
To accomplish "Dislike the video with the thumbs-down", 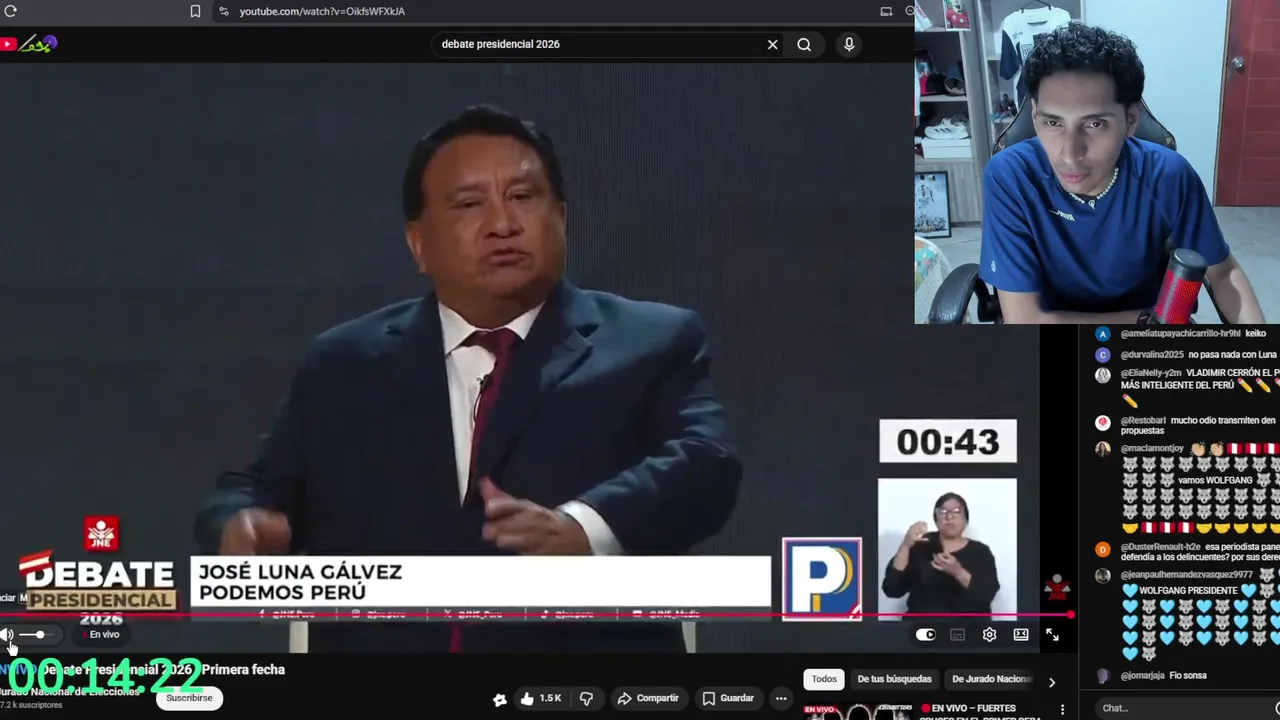I will tap(587, 698).
